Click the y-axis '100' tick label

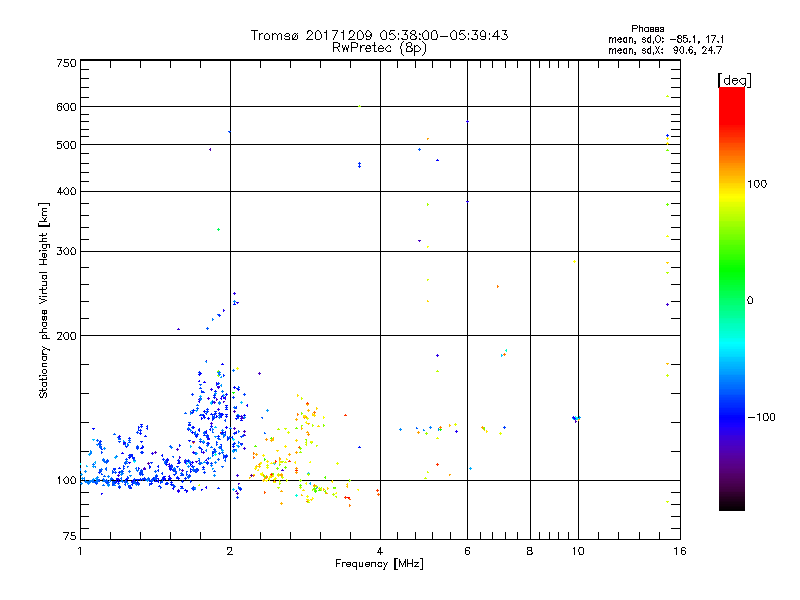pyautogui.click(x=66, y=480)
